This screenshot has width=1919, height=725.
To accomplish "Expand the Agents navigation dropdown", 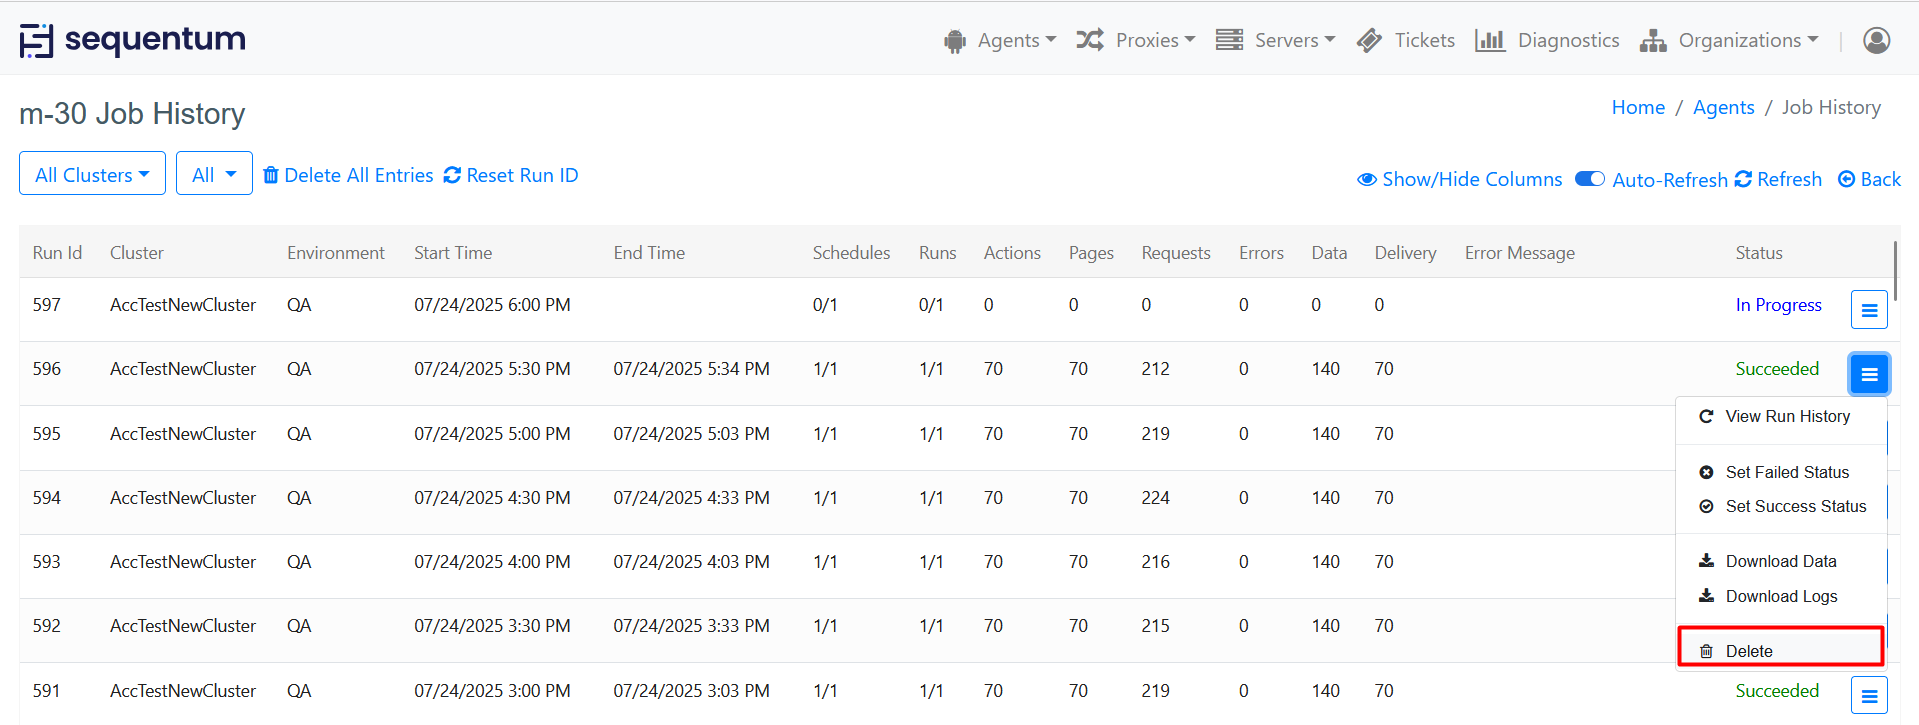I will click(1000, 40).
